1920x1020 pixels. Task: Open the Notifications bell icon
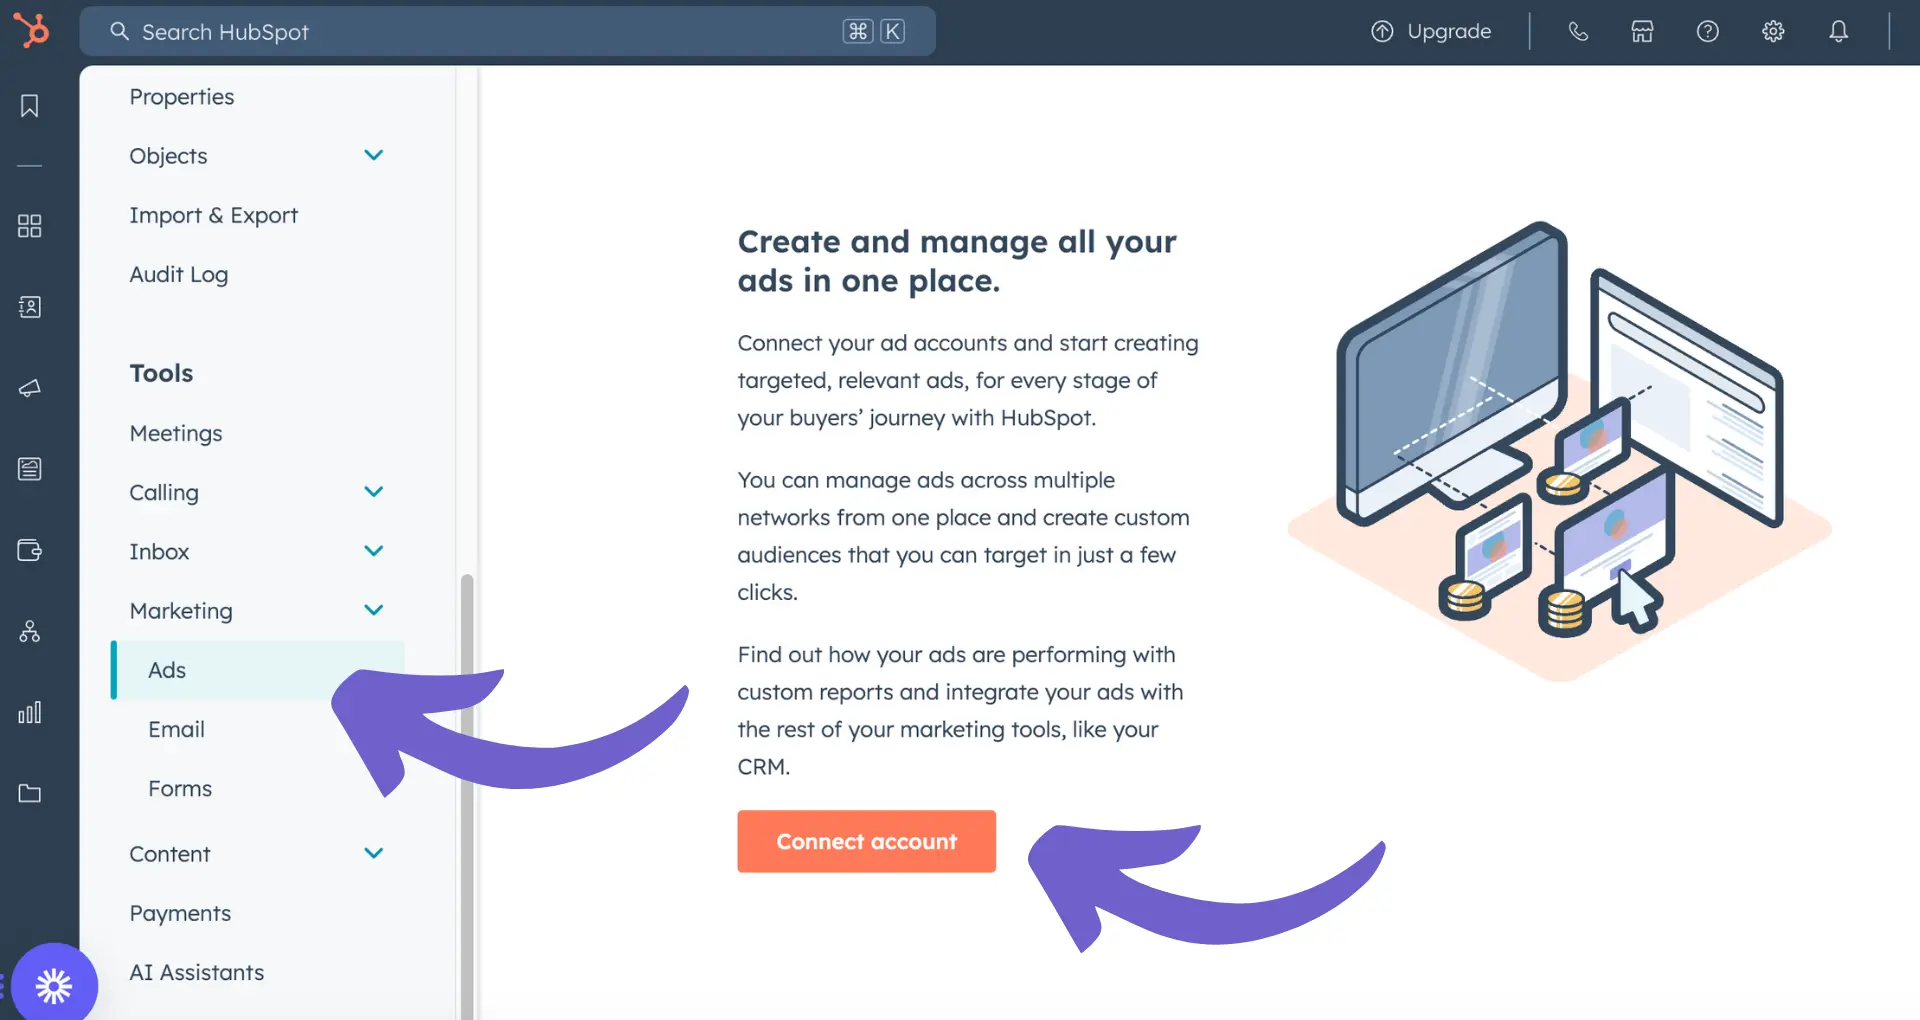[1838, 31]
